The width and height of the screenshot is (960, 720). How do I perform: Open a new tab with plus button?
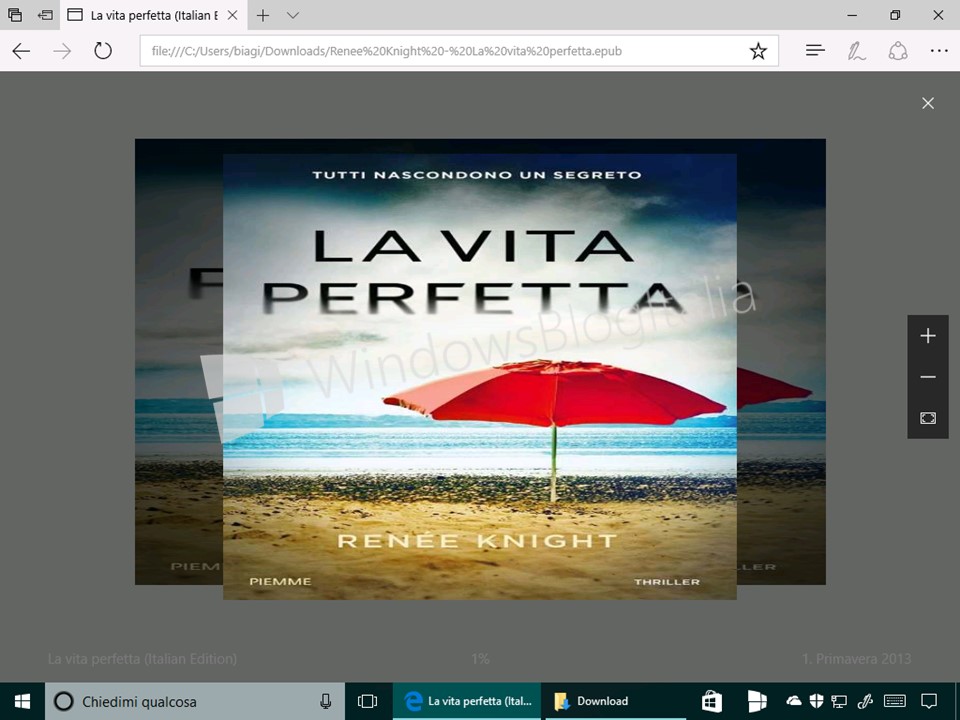coord(263,15)
